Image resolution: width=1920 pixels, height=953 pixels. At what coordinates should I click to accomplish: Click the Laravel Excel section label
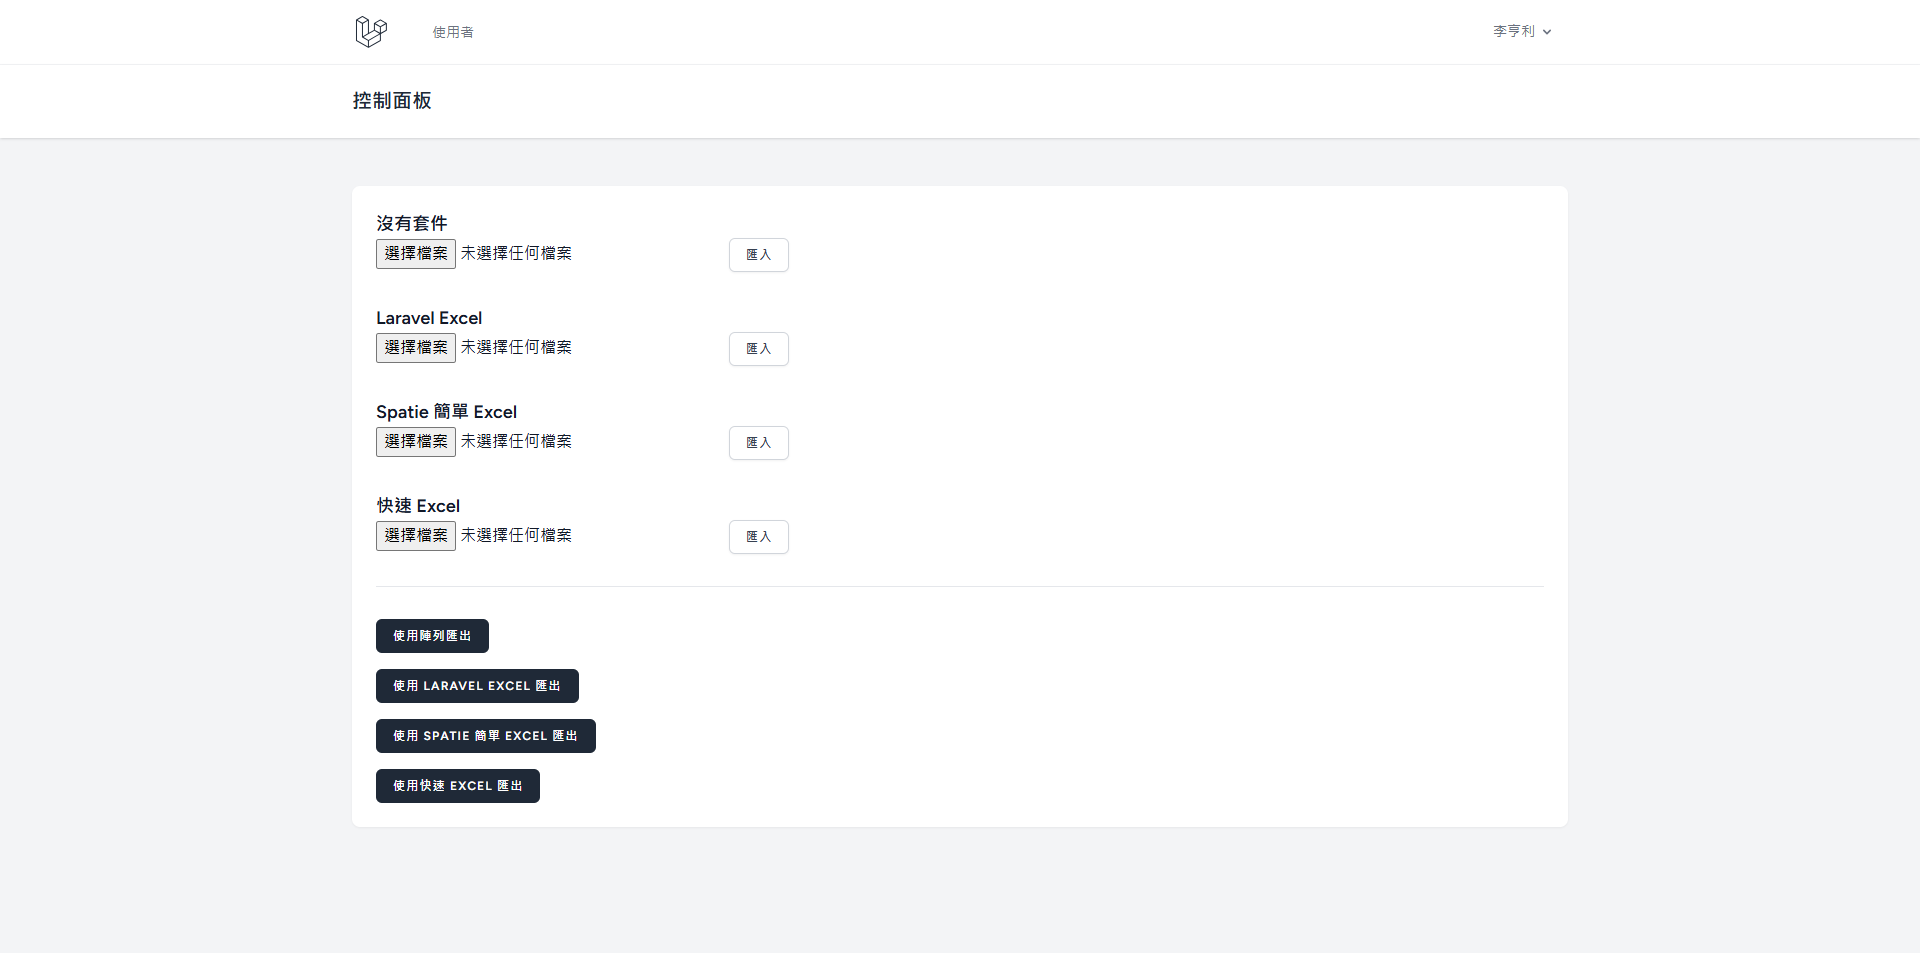(429, 318)
